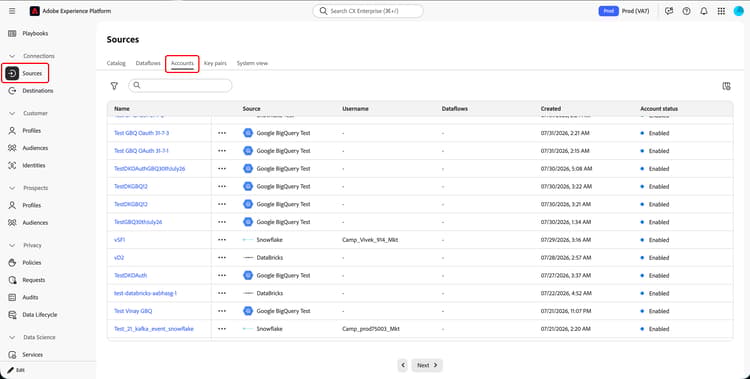Image resolution: width=750 pixels, height=379 pixels.
Task: Click the blue Prod badge
Action: click(x=608, y=11)
